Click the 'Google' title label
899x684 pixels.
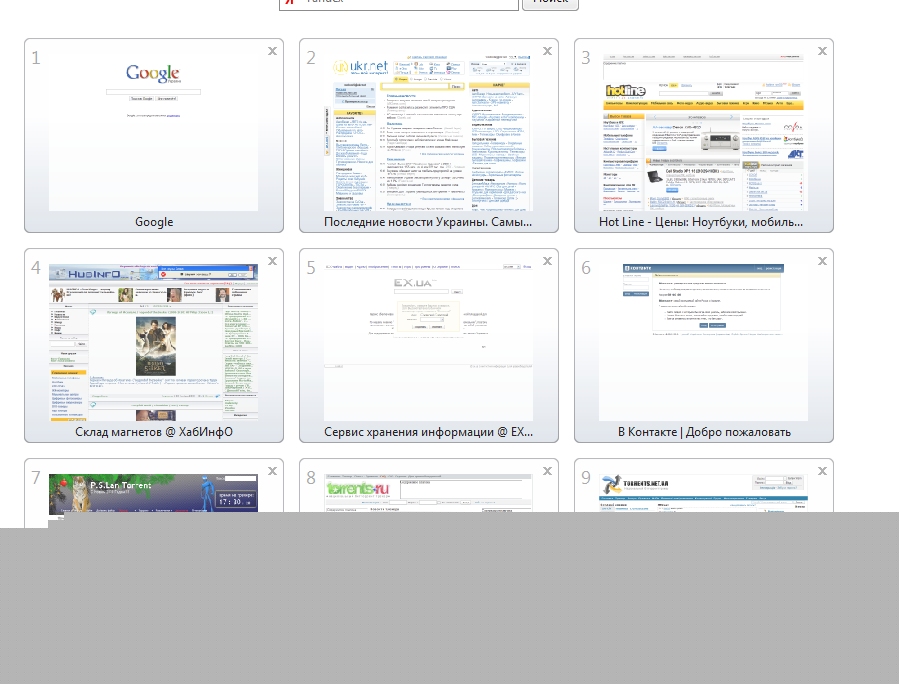pyautogui.click(x=154, y=222)
